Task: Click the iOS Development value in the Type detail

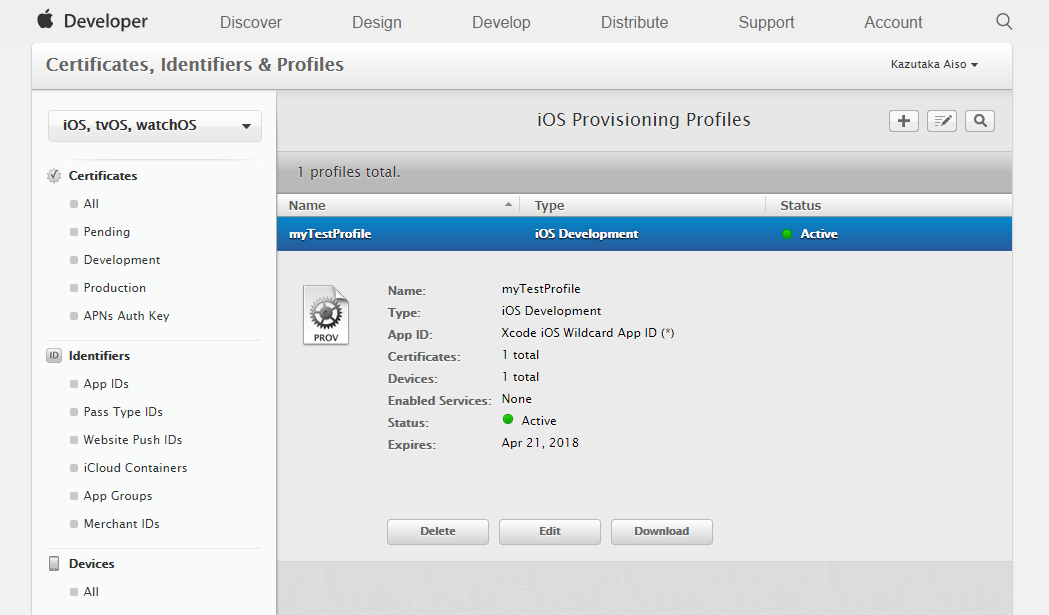Action: pyautogui.click(x=551, y=311)
